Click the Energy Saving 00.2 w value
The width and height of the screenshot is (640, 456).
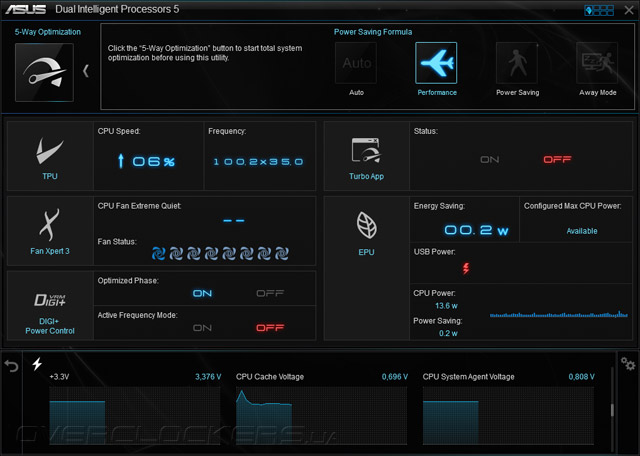point(476,230)
